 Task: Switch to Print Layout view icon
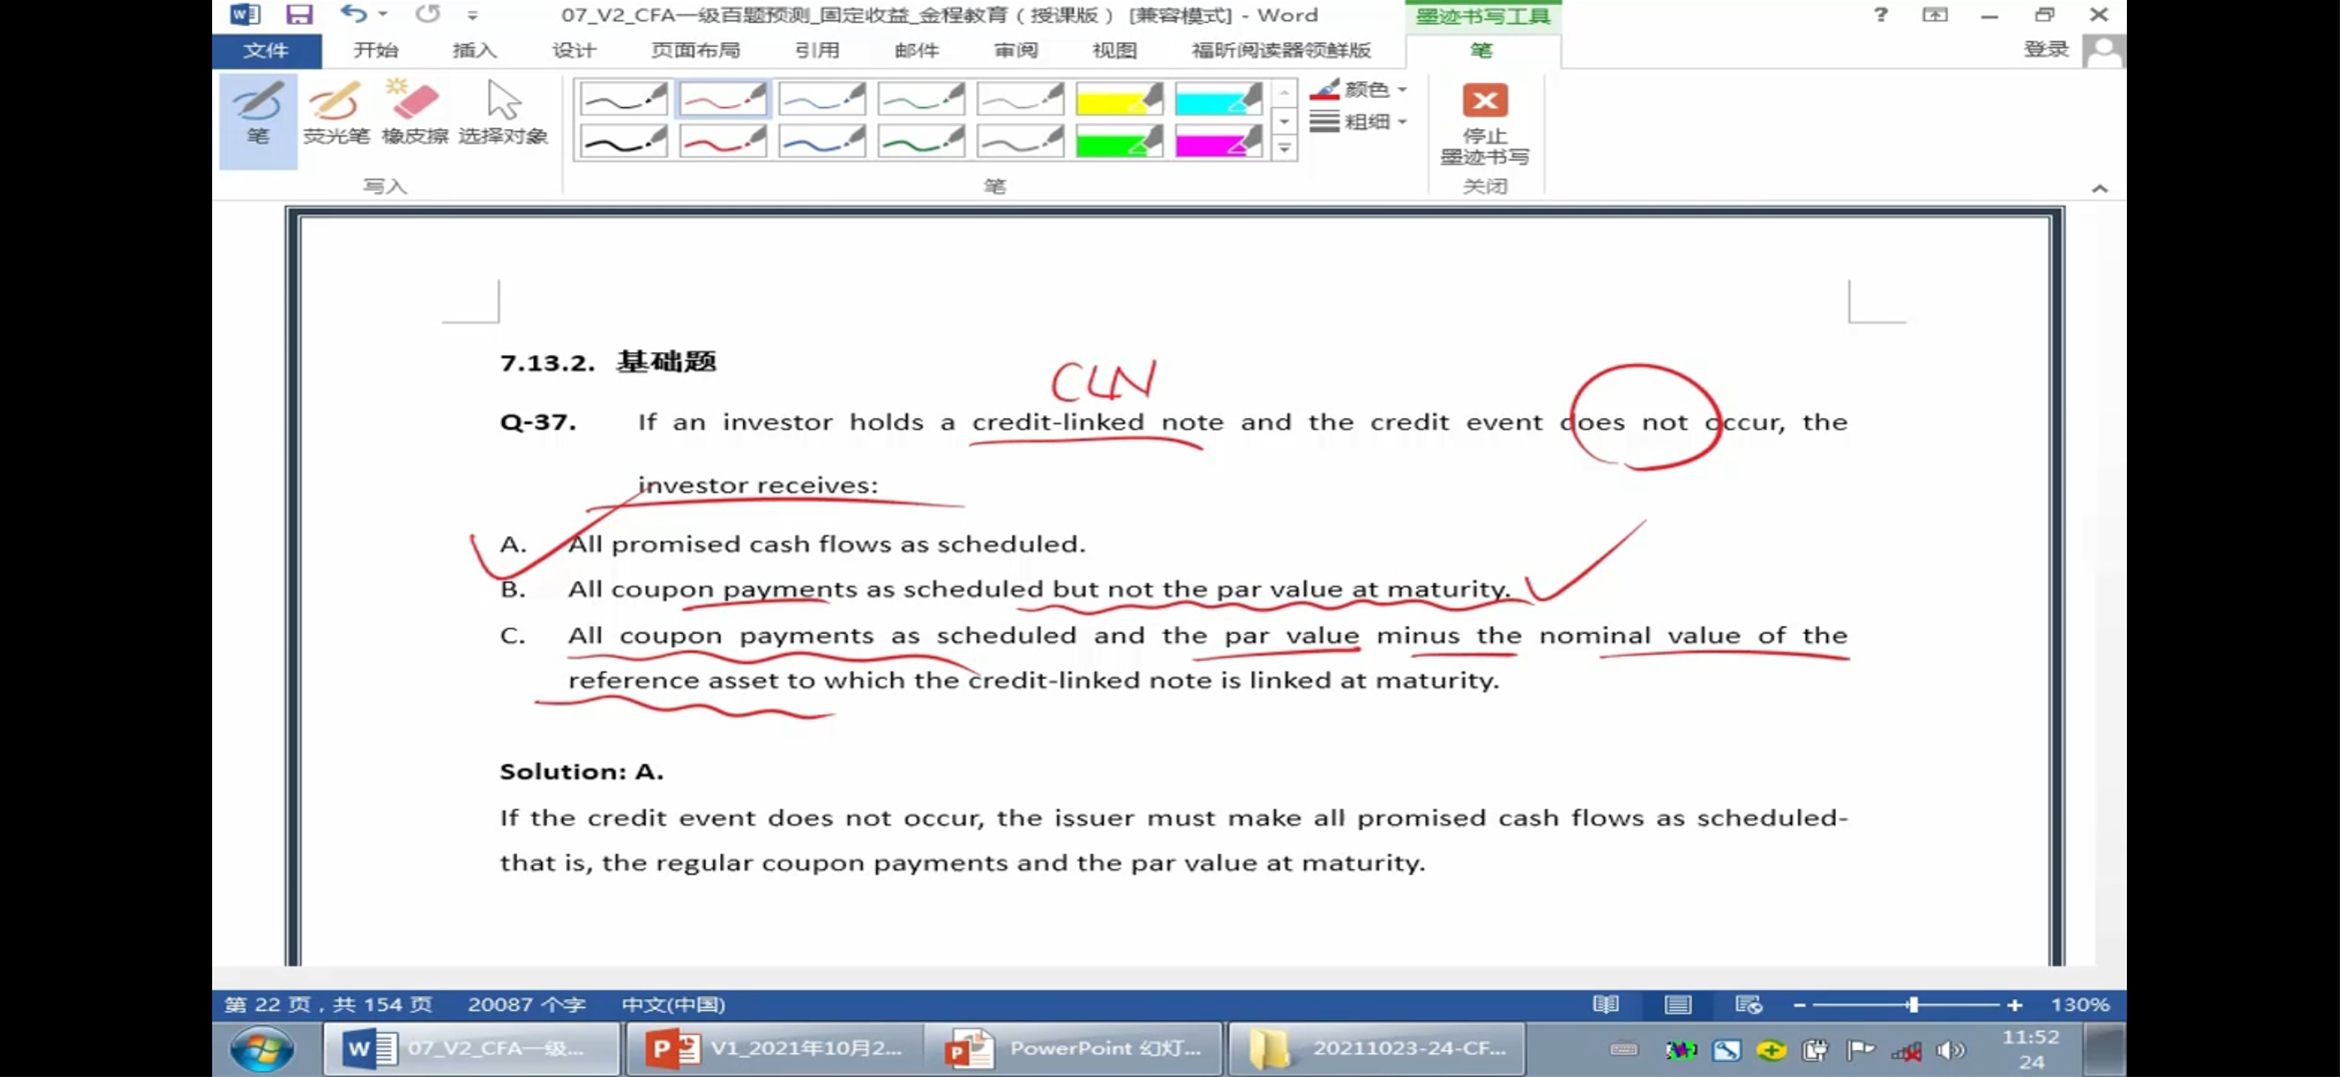(1677, 1004)
